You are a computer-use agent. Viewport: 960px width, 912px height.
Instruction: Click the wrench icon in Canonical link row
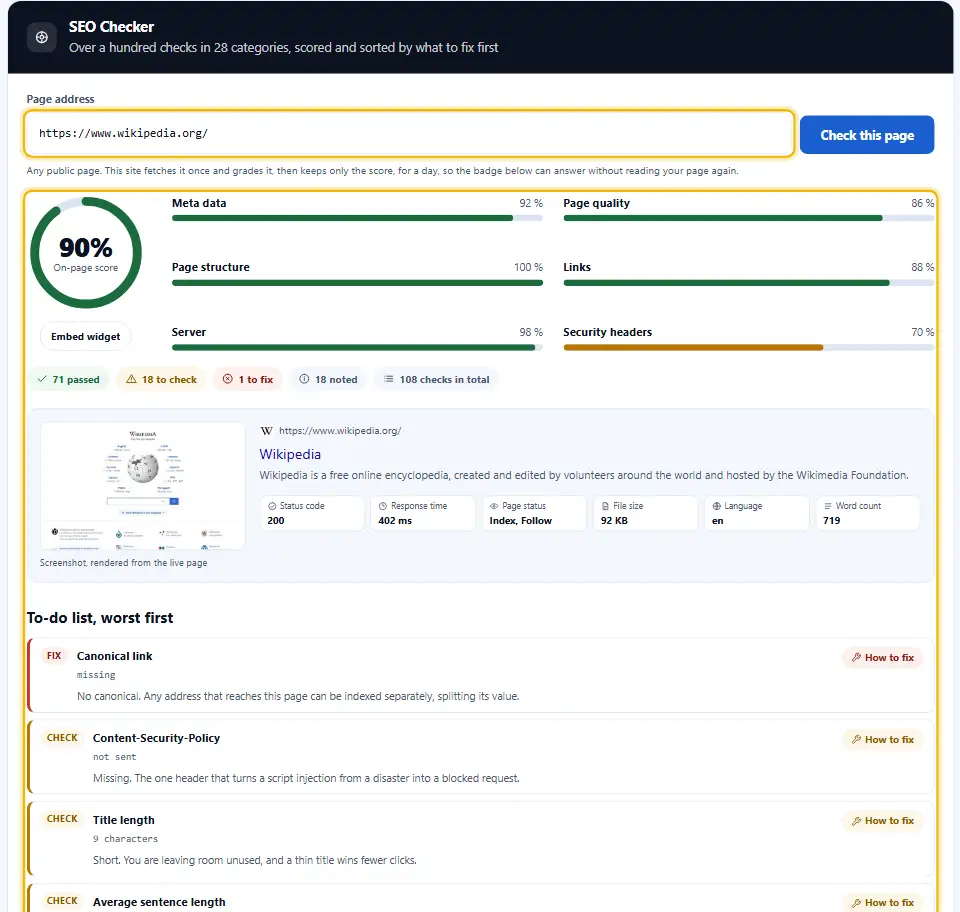pos(857,657)
